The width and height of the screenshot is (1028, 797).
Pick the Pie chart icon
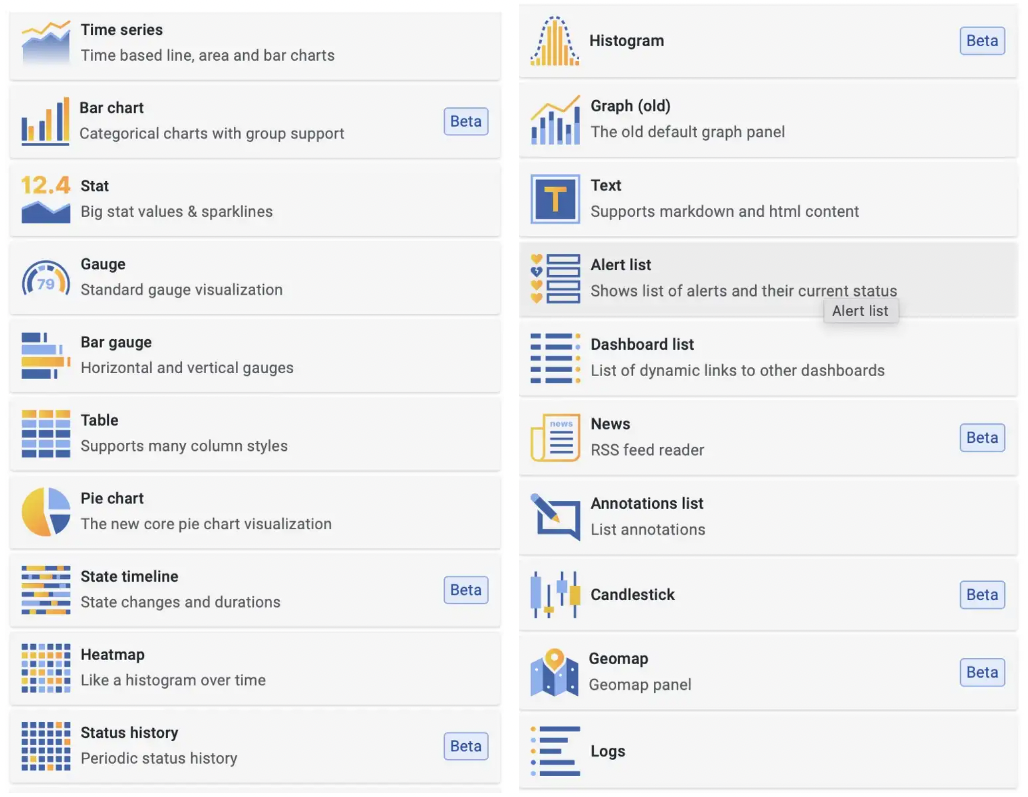45,512
